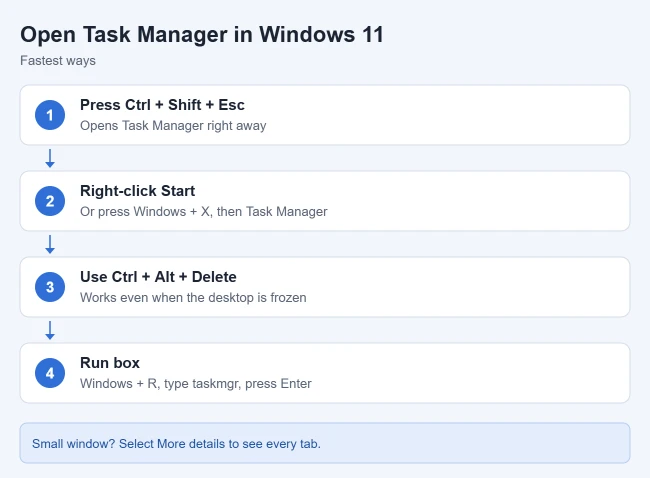Click 'Windows + R, type taskmgr, press Enter' text
The height and width of the screenshot is (478, 650).
pyautogui.click(x=196, y=383)
